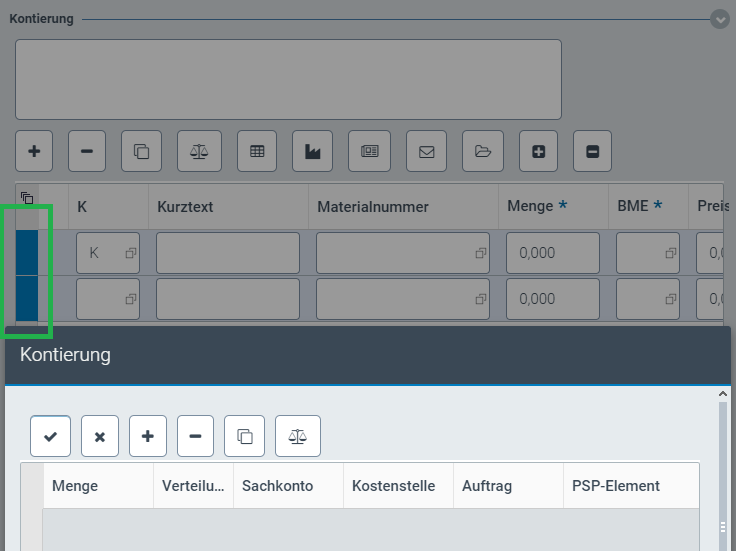Open value help in first row BME field
Image resolution: width=736 pixels, height=551 pixels.
tap(670, 254)
